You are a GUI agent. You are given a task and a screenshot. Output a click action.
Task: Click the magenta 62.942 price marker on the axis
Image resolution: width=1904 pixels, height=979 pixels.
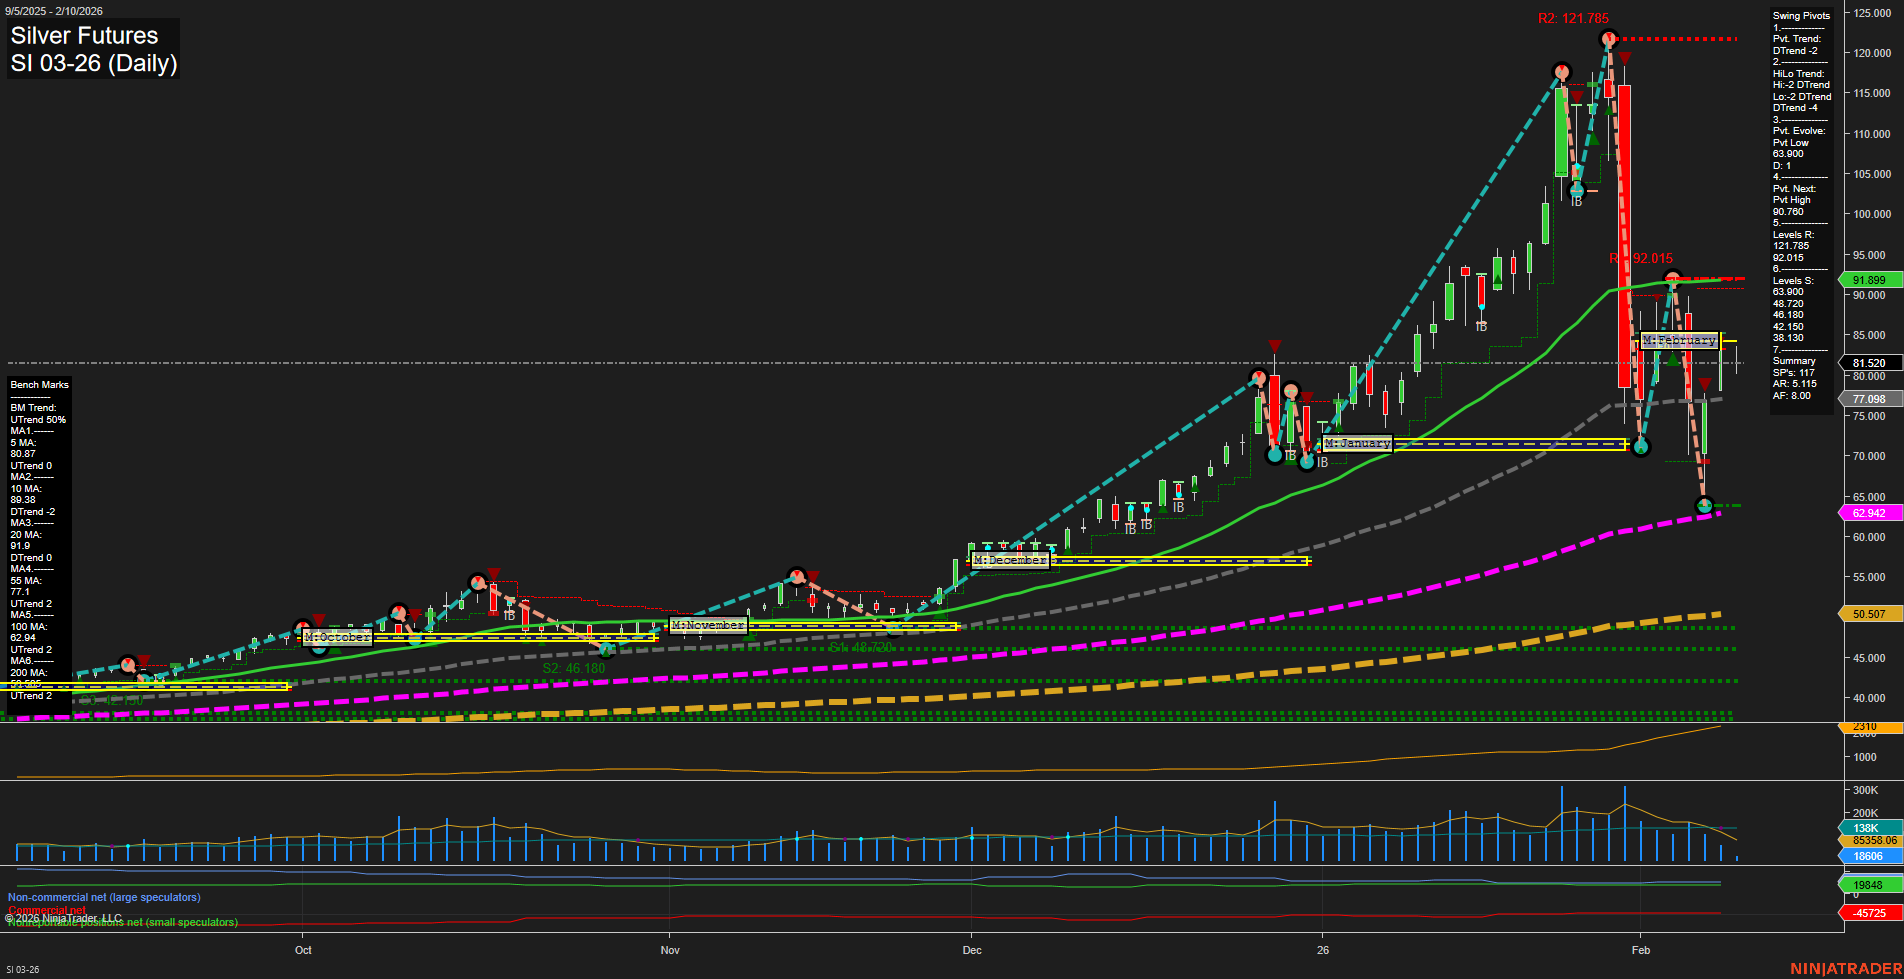tap(1868, 512)
